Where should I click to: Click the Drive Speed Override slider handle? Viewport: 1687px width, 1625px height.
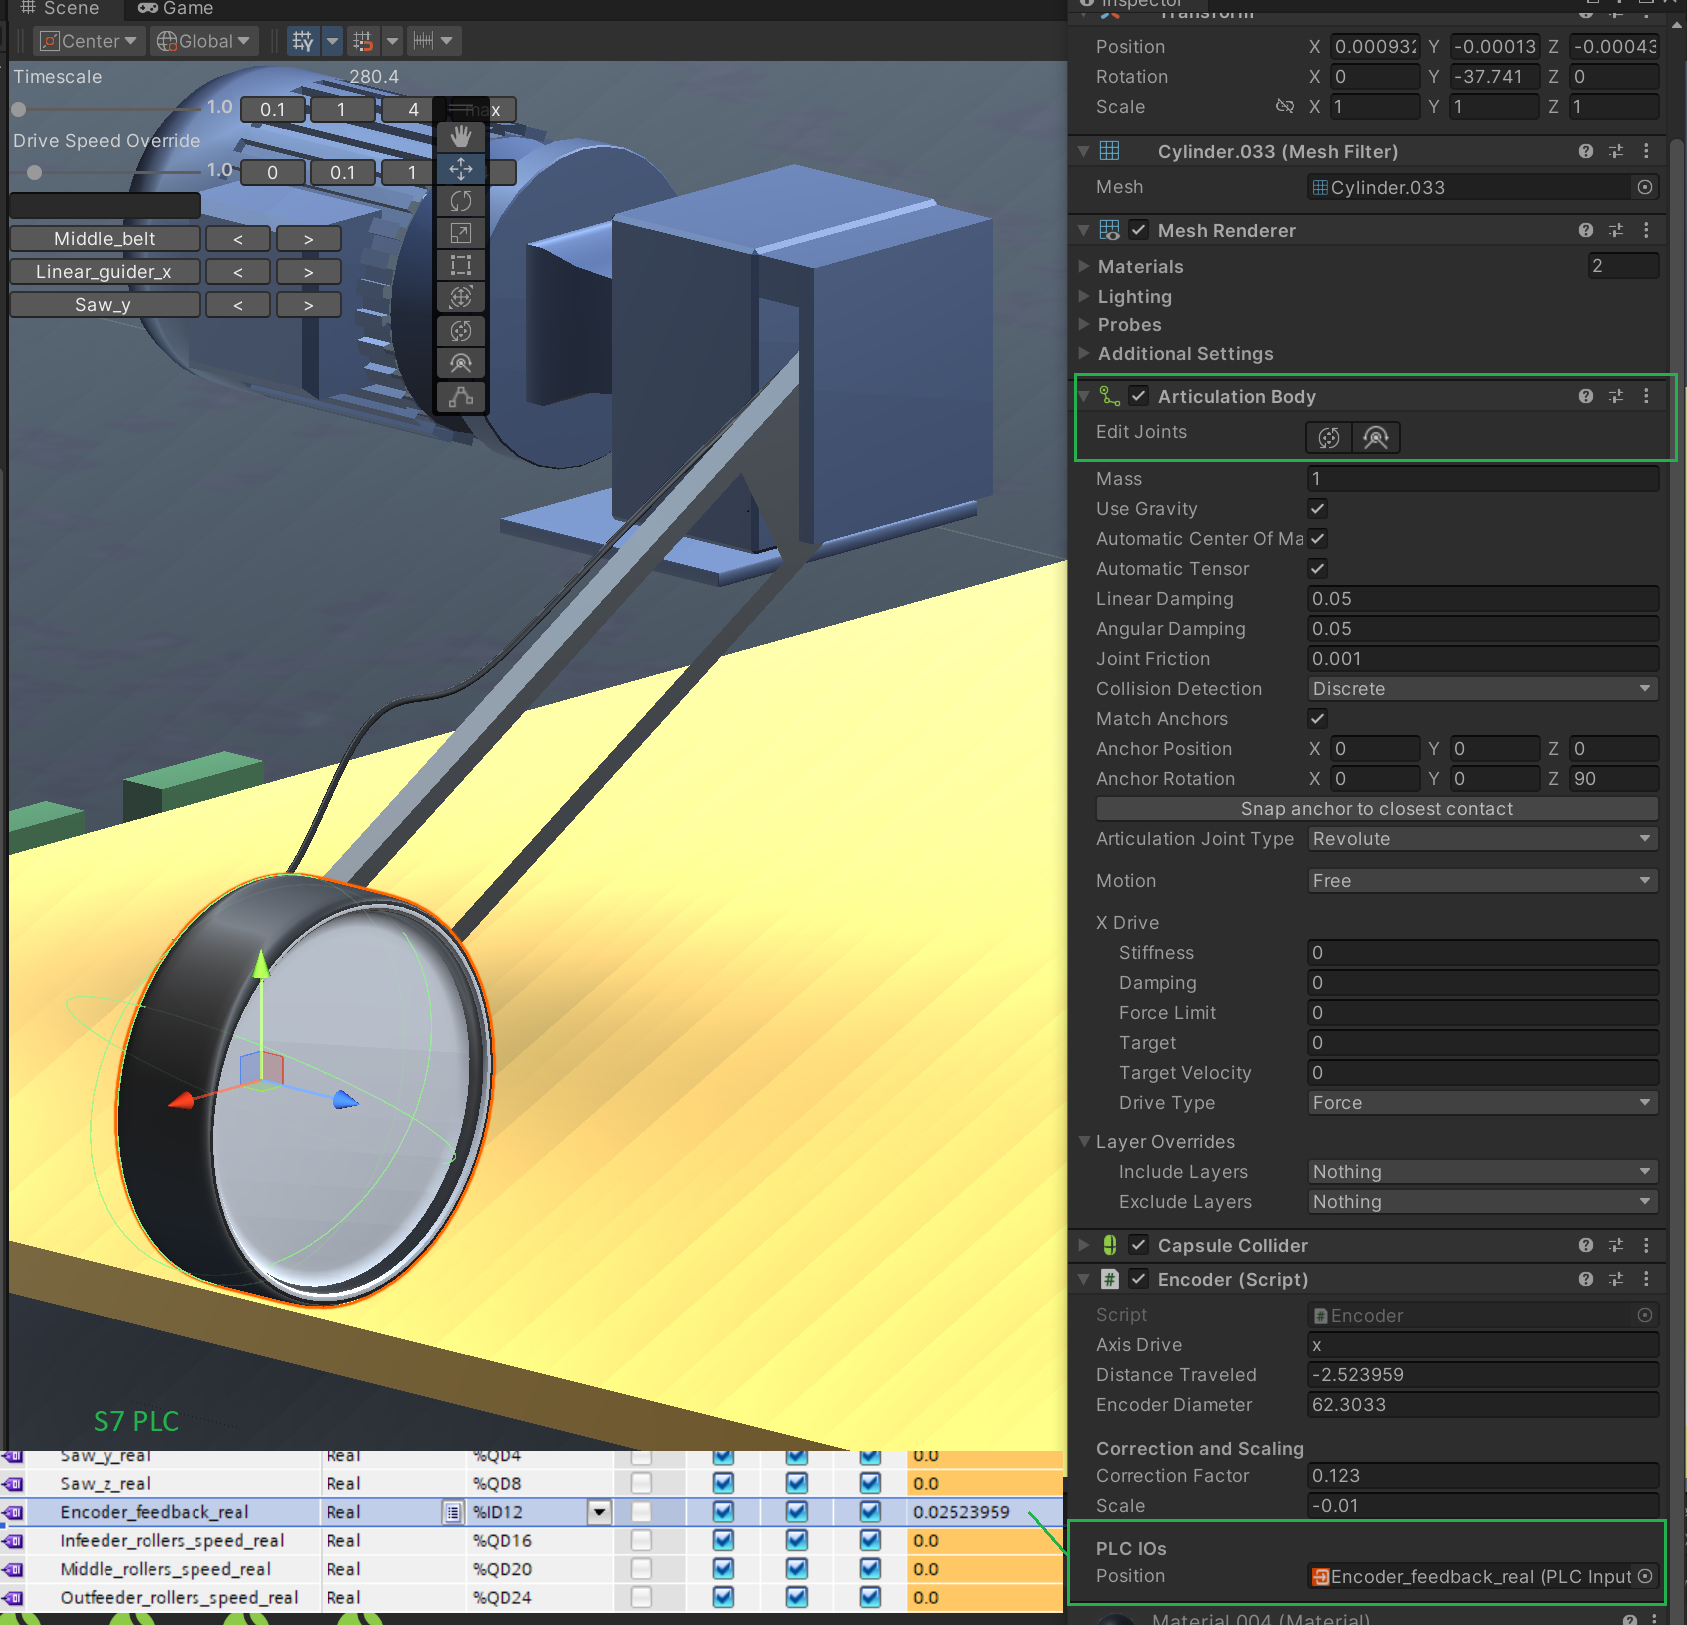click(x=35, y=172)
